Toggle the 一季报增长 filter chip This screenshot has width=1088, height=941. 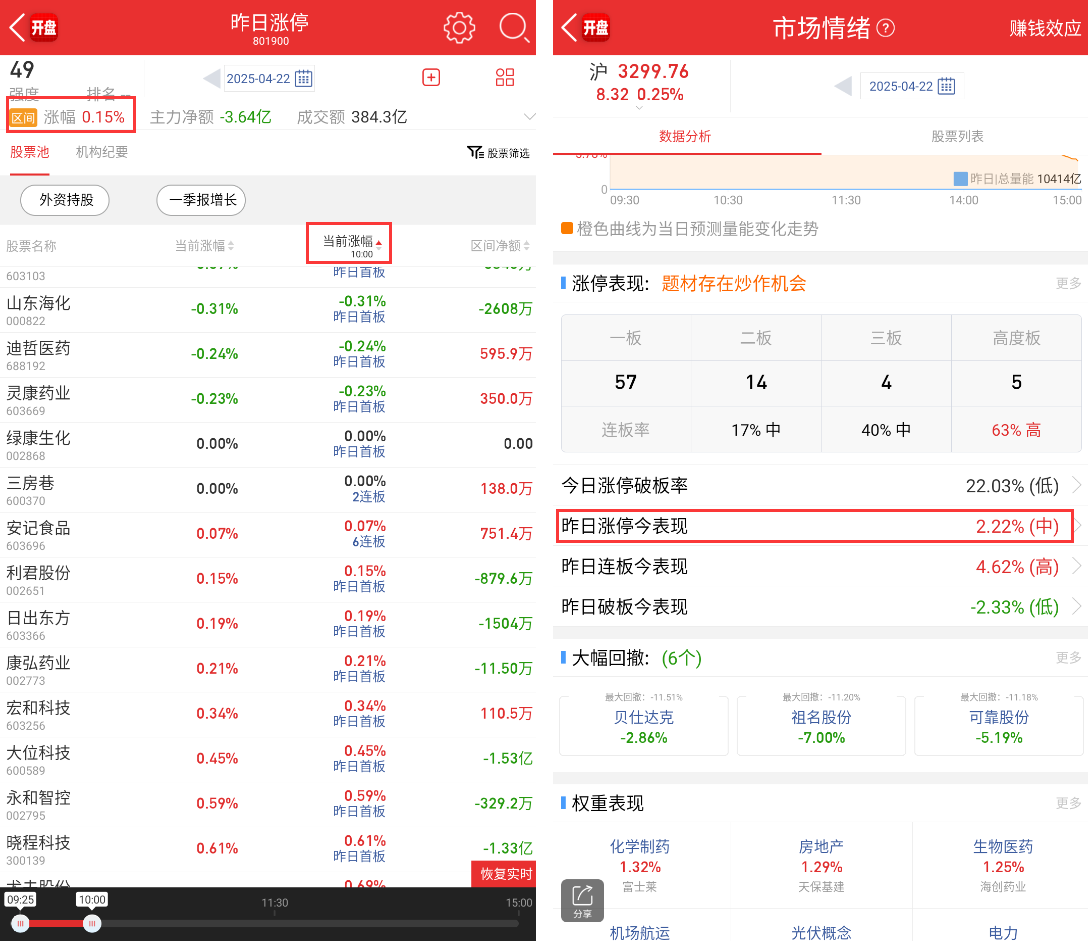pos(201,200)
